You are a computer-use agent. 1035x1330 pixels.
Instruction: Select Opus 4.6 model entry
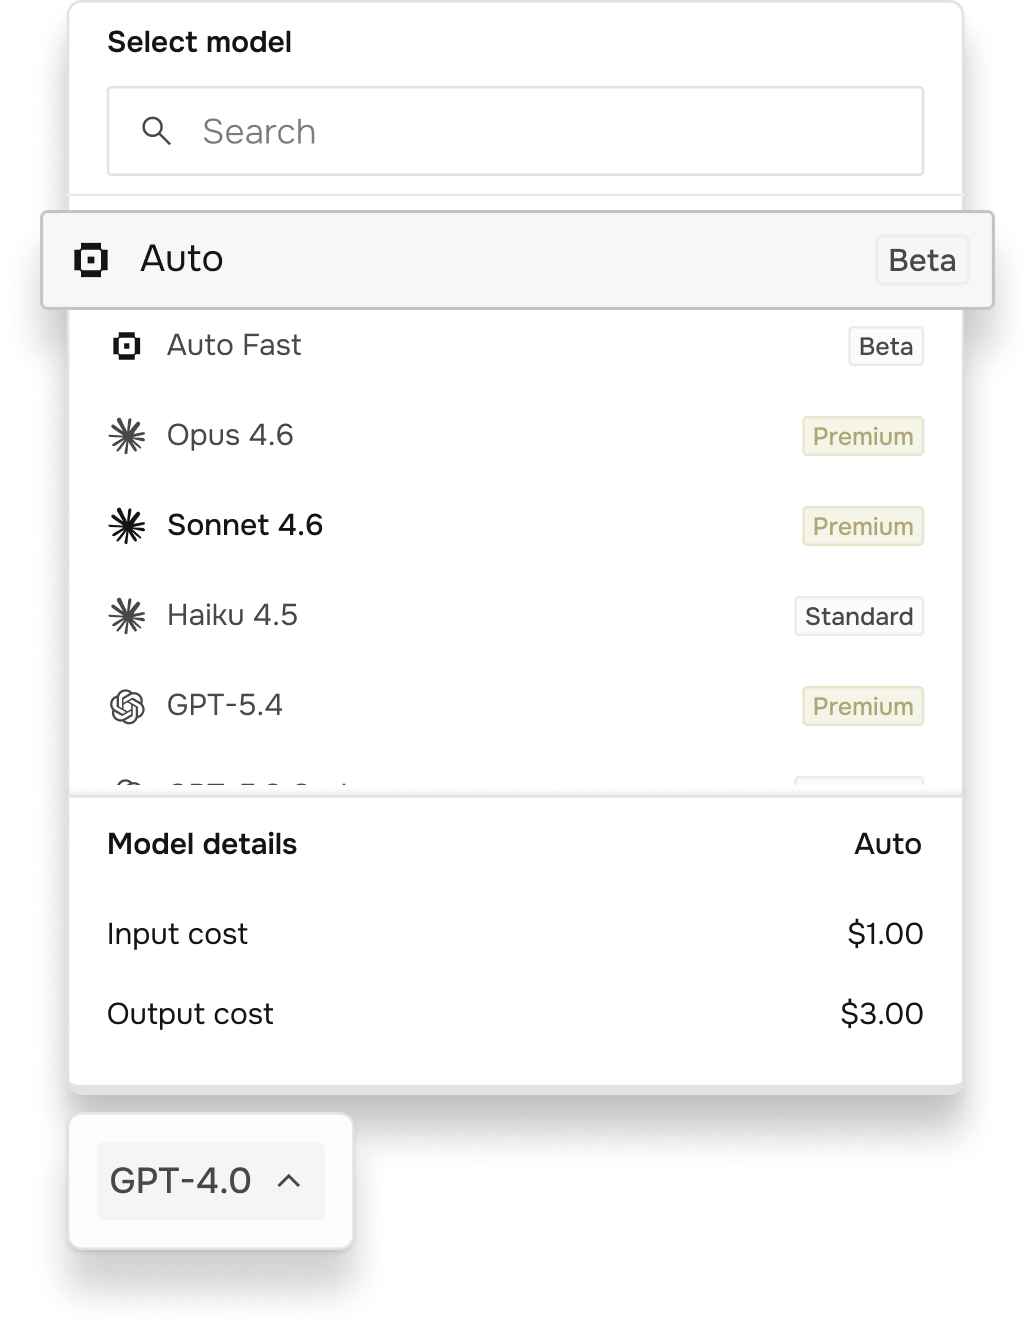tap(516, 436)
